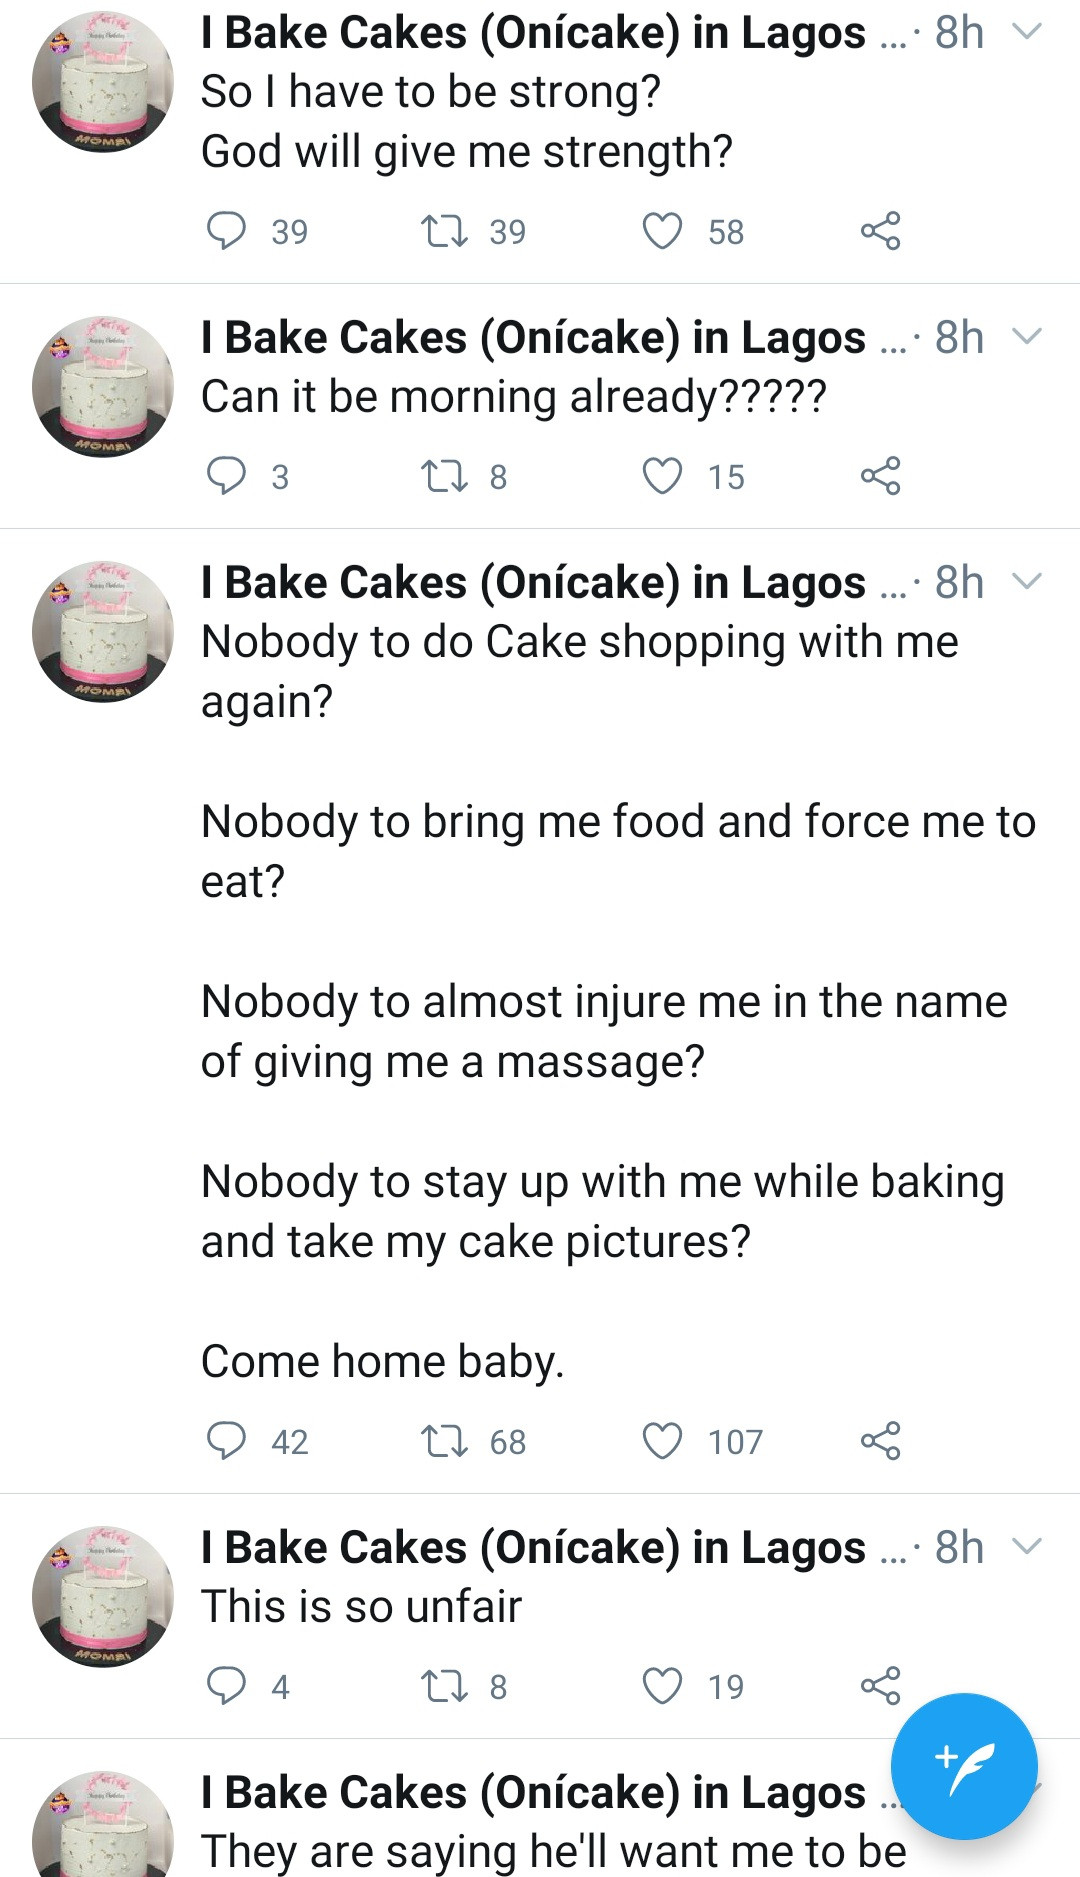Open tweet options for "So I have to be strong?"
Screen dimensions: 1080x1877
[1027, 32]
